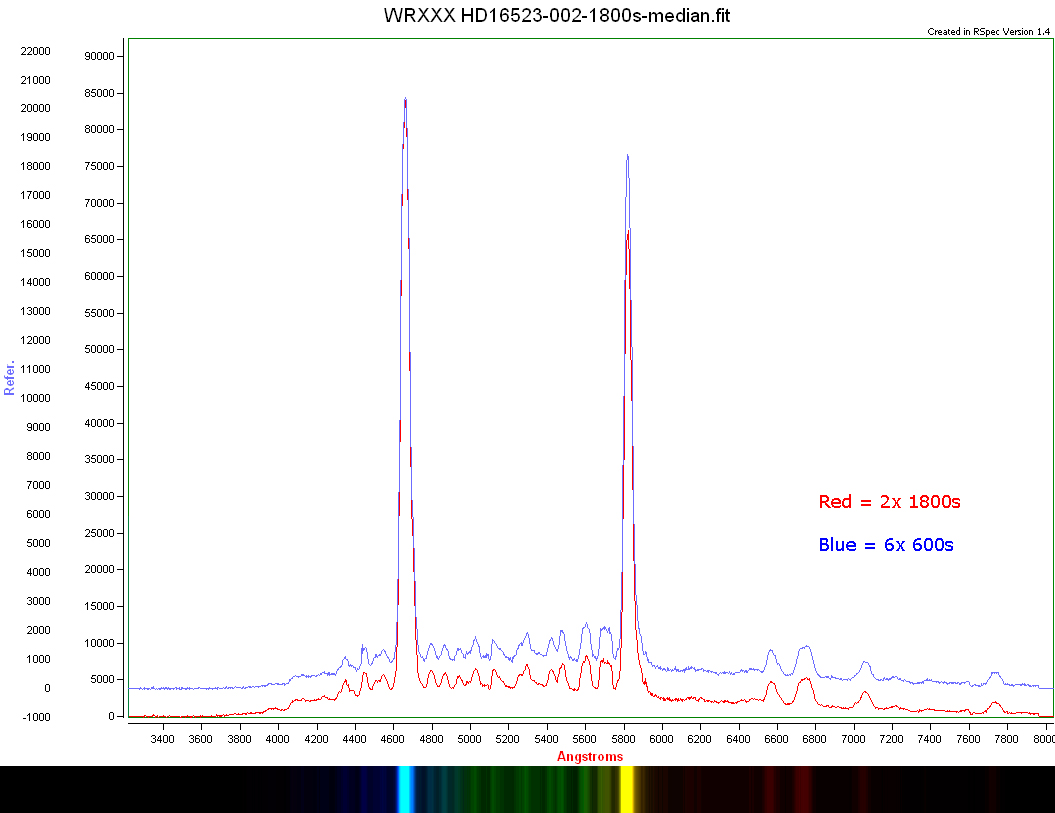Click the 'Refer.' y-axis label
This screenshot has width=1055, height=813.
click(x=10, y=378)
